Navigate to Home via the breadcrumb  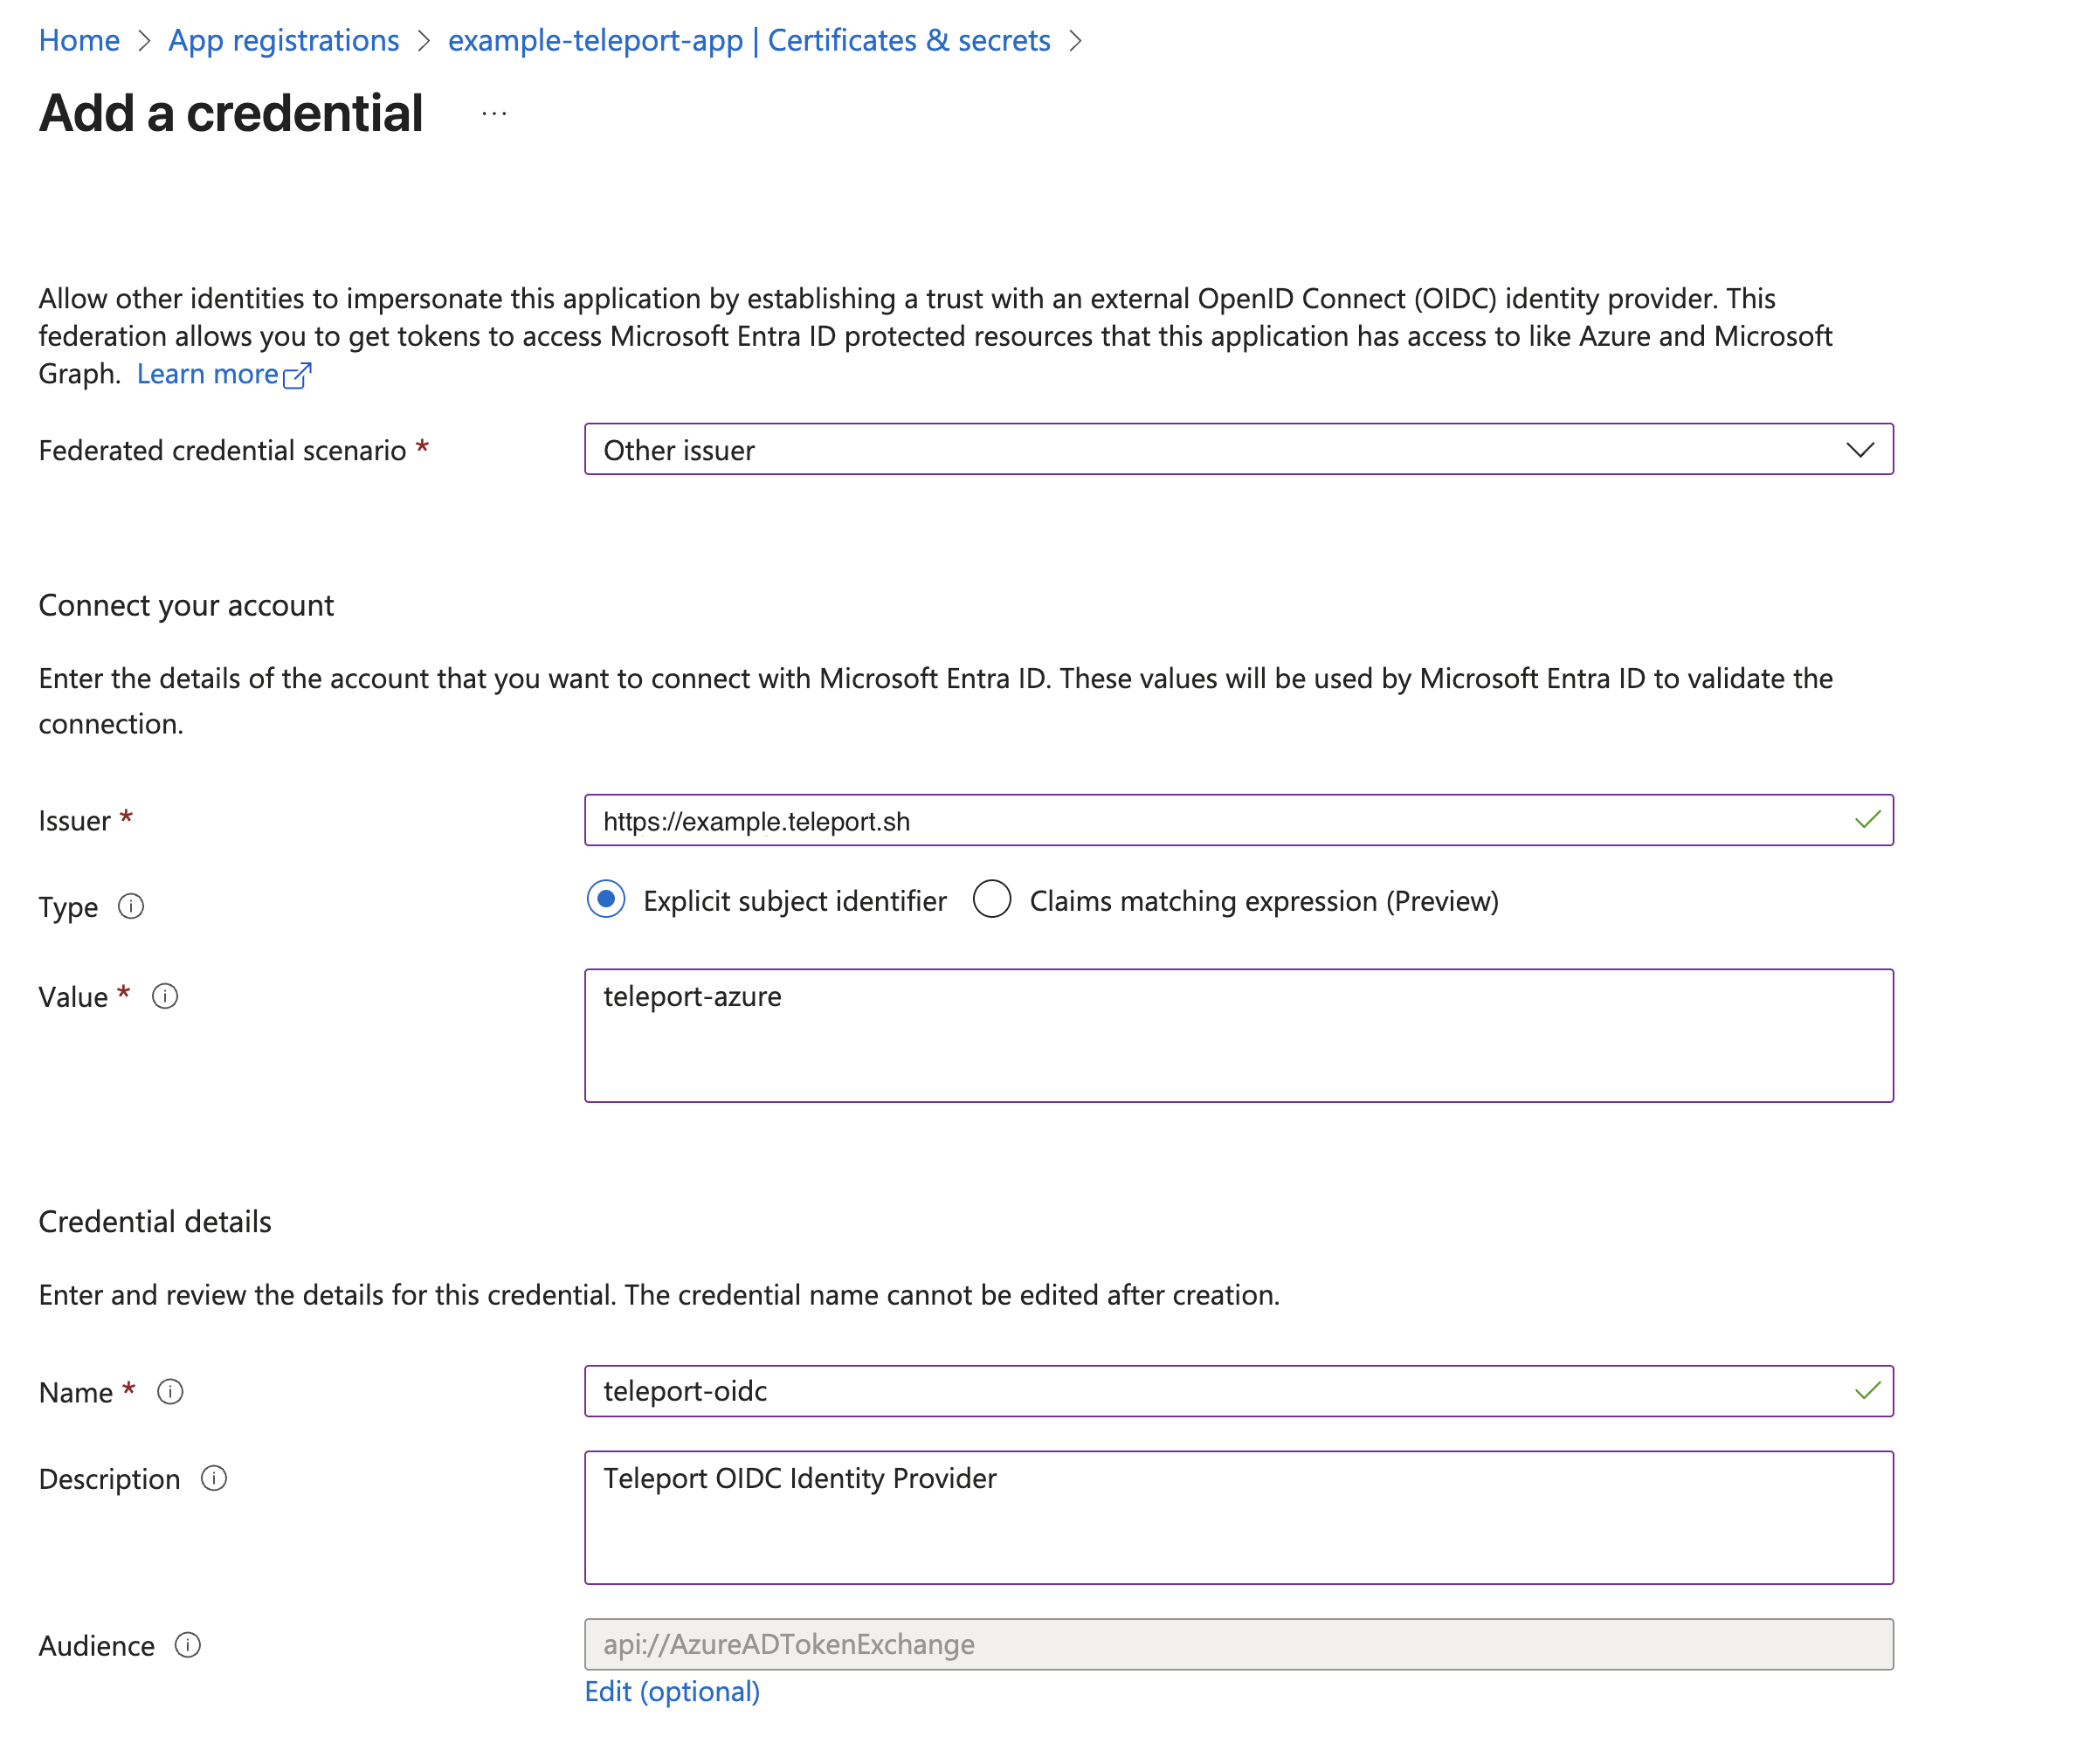(79, 40)
